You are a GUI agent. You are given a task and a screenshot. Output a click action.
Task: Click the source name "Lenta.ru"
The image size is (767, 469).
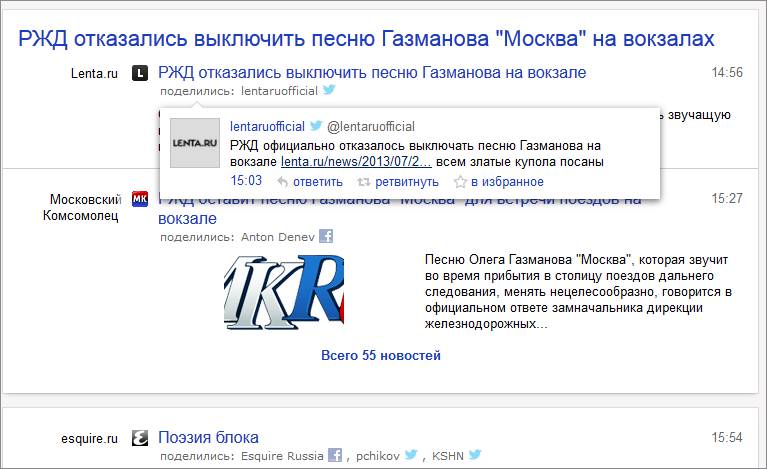94,73
